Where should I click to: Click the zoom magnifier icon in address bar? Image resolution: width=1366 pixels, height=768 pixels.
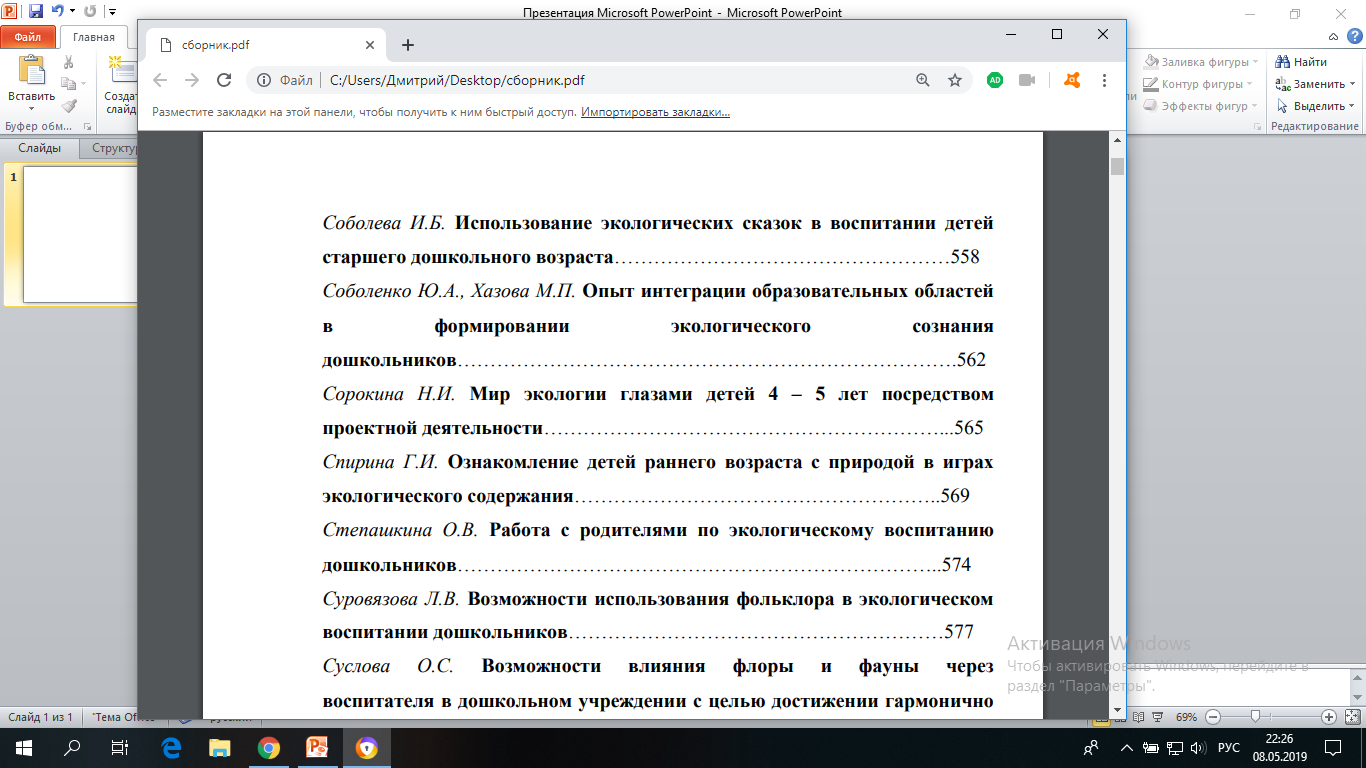coord(922,80)
